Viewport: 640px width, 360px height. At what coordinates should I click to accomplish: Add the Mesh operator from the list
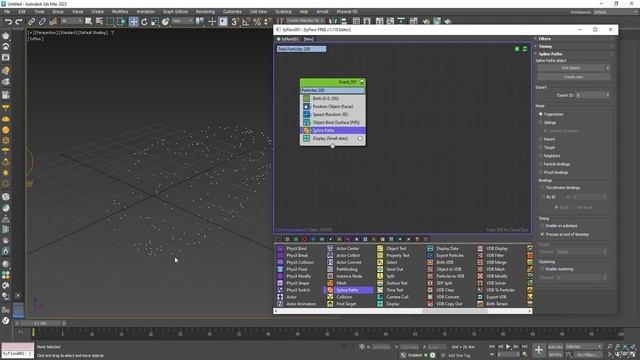click(x=341, y=283)
